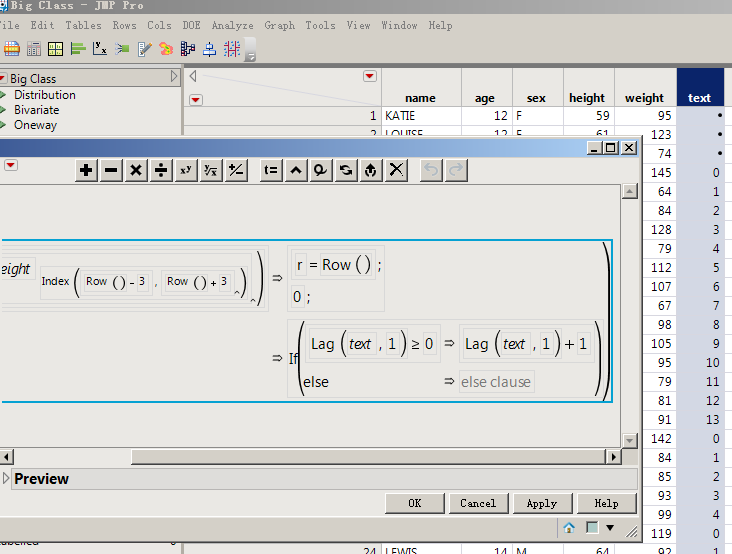Expand the Preview section

tap(7, 479)
